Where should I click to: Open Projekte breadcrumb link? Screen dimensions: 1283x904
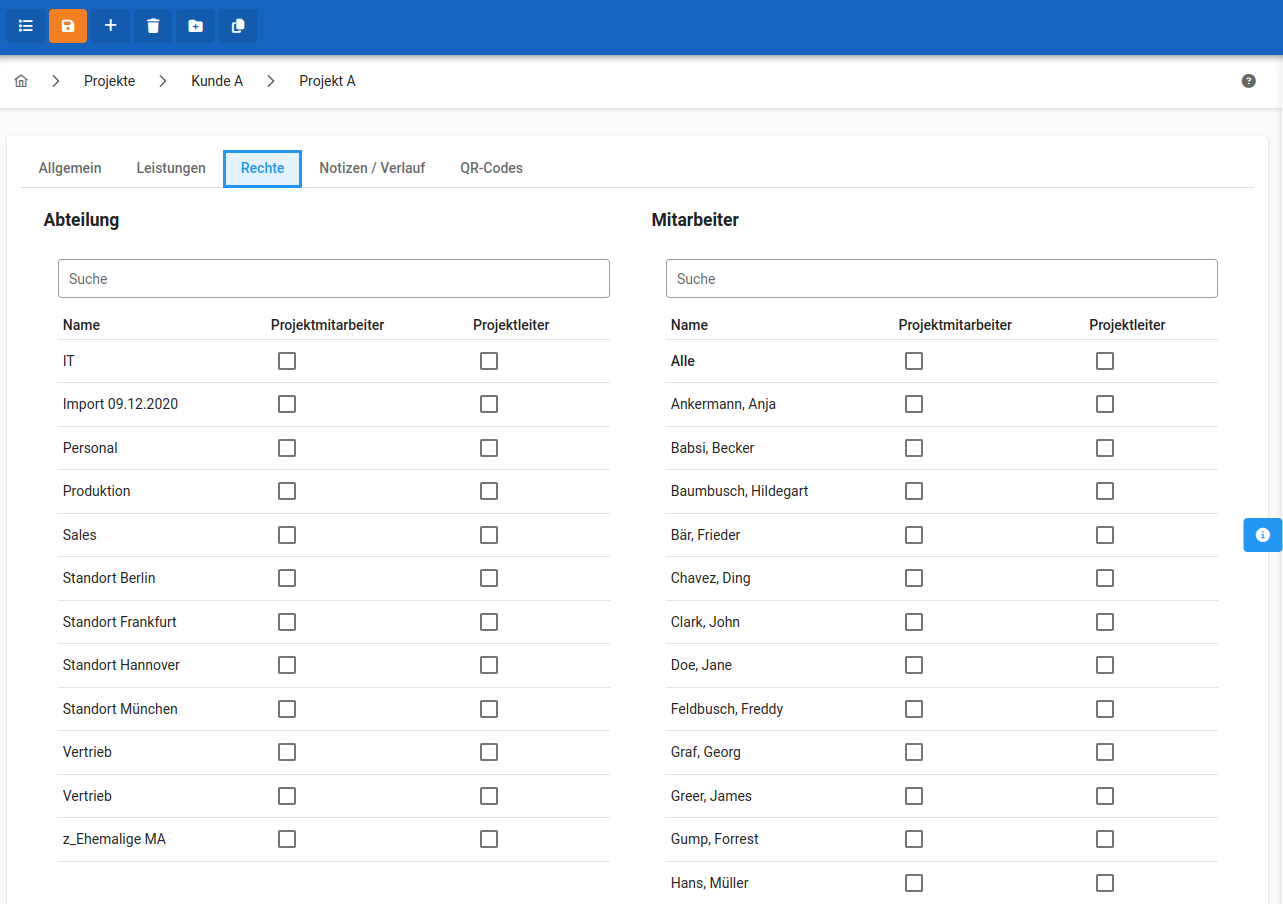coord(110,81)
